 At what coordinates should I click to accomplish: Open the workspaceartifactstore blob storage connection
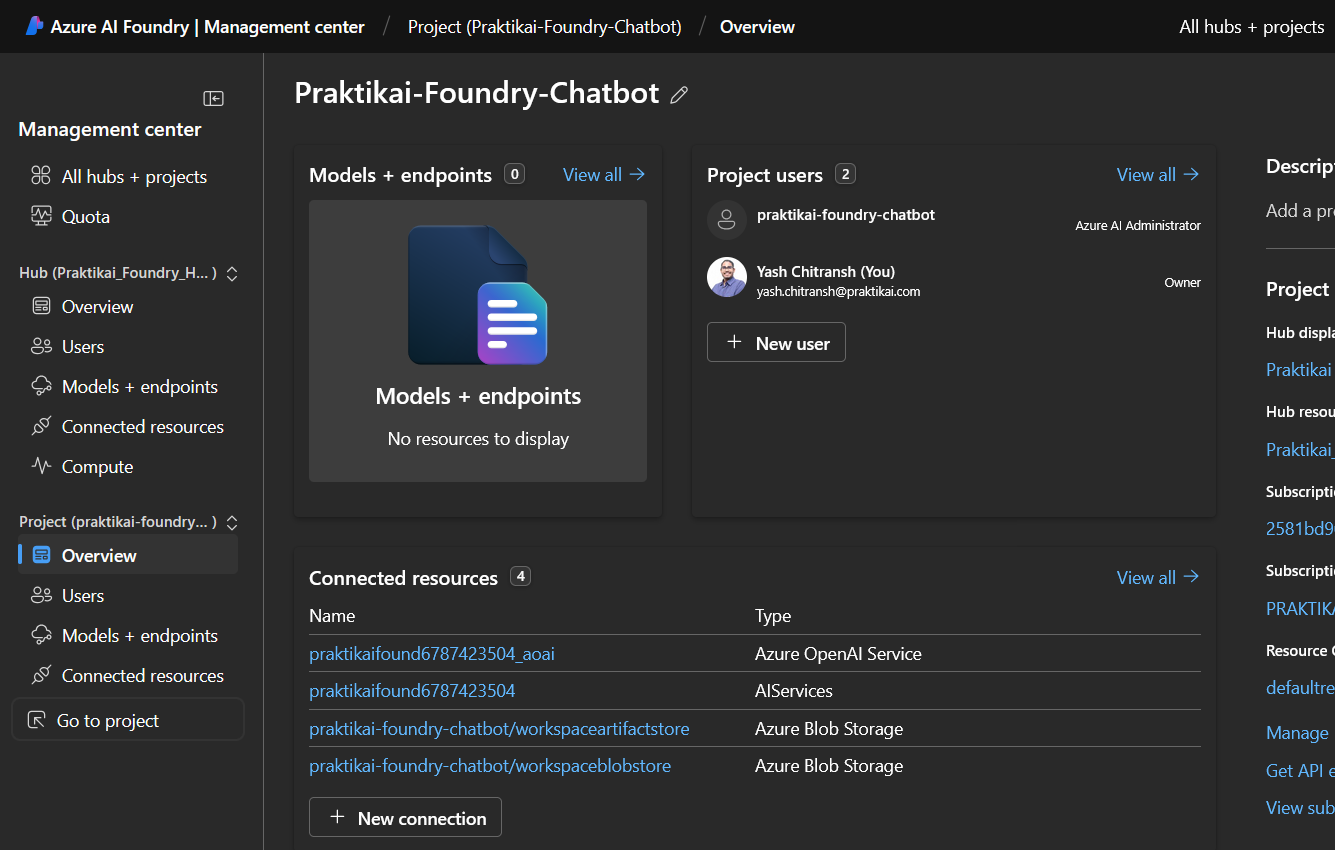499,728
